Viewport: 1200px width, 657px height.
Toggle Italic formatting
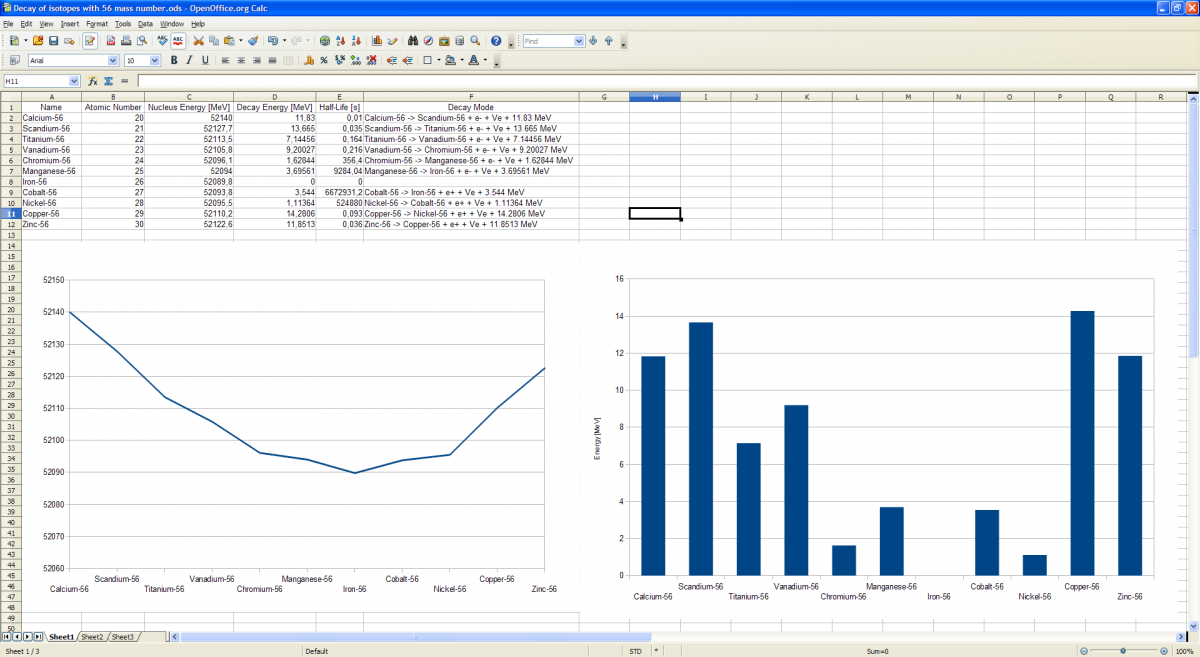coord(189,61)
